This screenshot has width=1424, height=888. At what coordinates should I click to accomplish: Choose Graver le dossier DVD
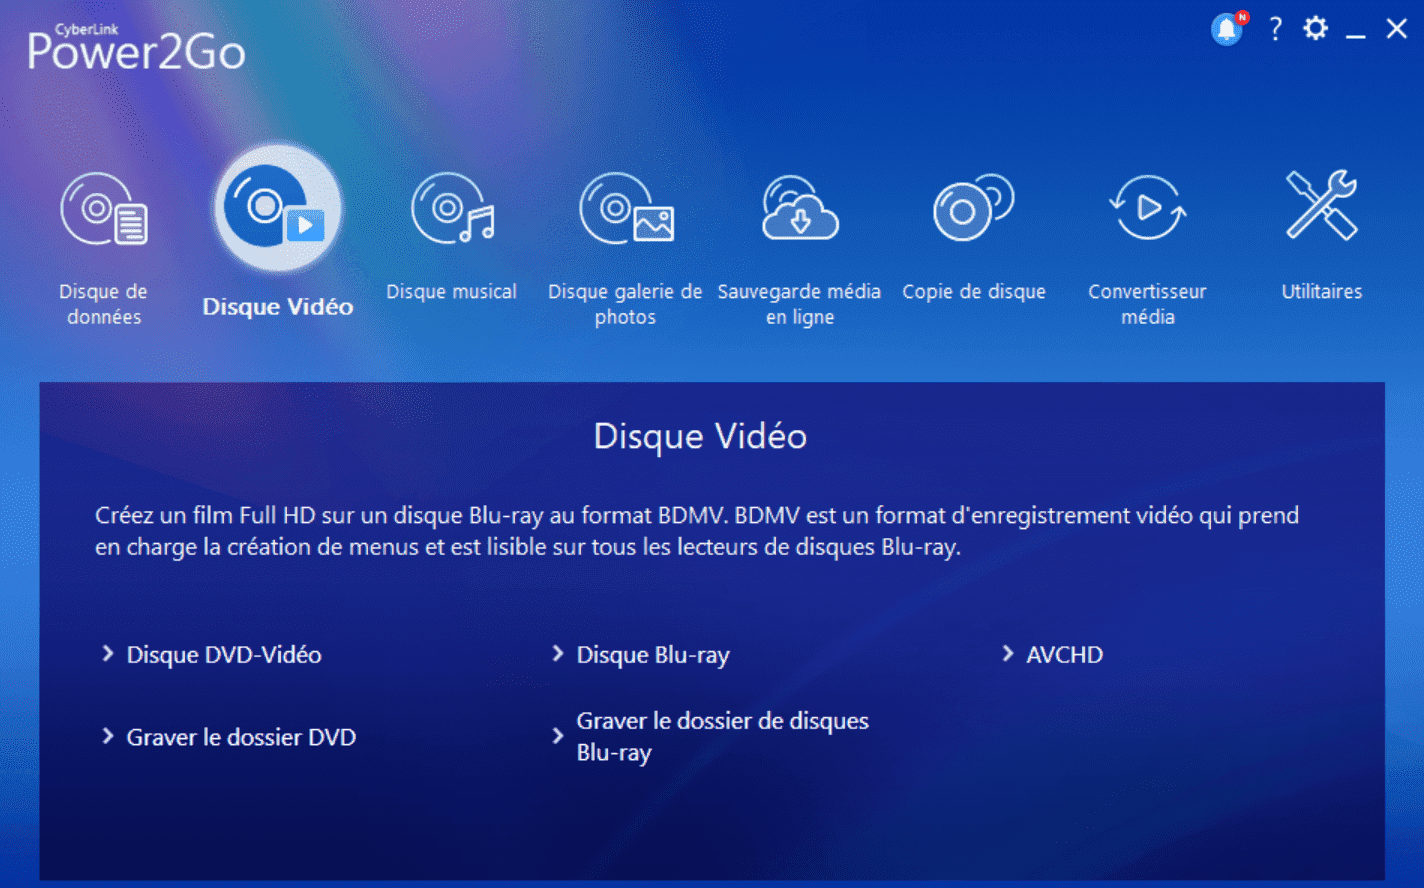coord(241,737)
